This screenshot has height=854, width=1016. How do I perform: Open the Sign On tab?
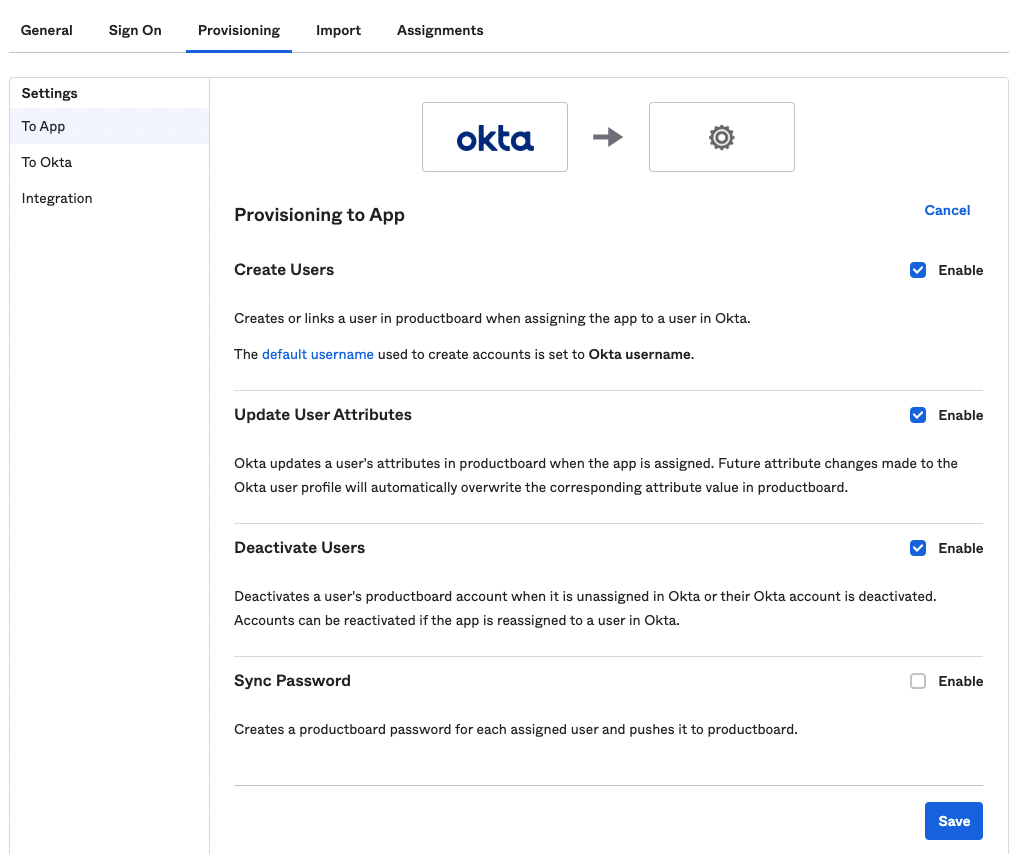click(x=134, y=30)
